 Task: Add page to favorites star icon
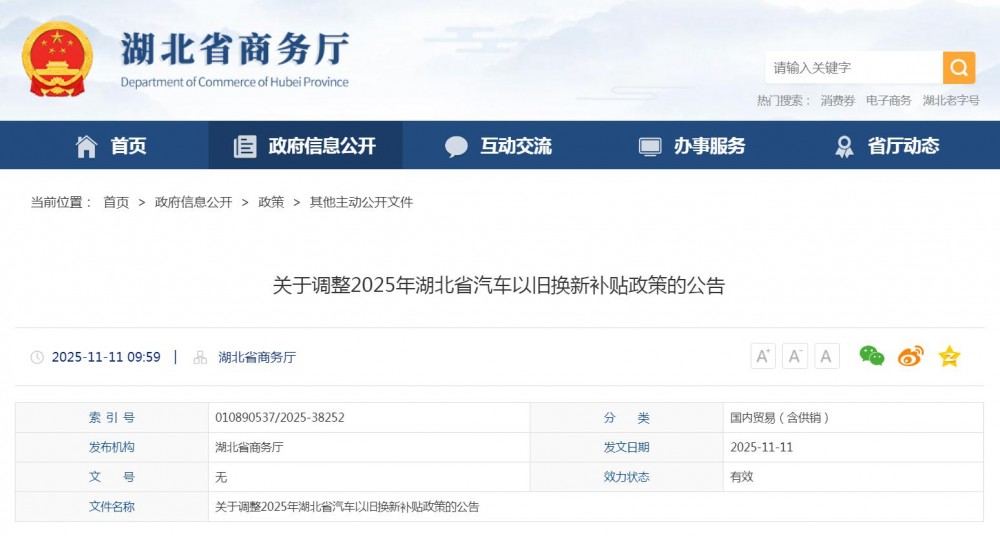(949, 356)
